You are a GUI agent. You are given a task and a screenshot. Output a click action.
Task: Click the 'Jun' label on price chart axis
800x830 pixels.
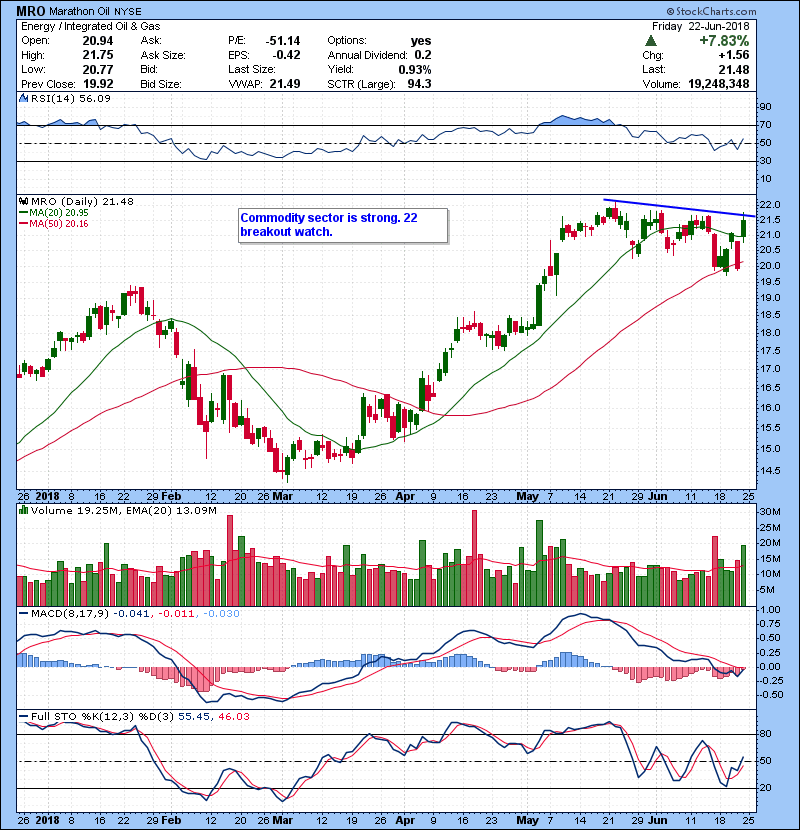point(658,497)
